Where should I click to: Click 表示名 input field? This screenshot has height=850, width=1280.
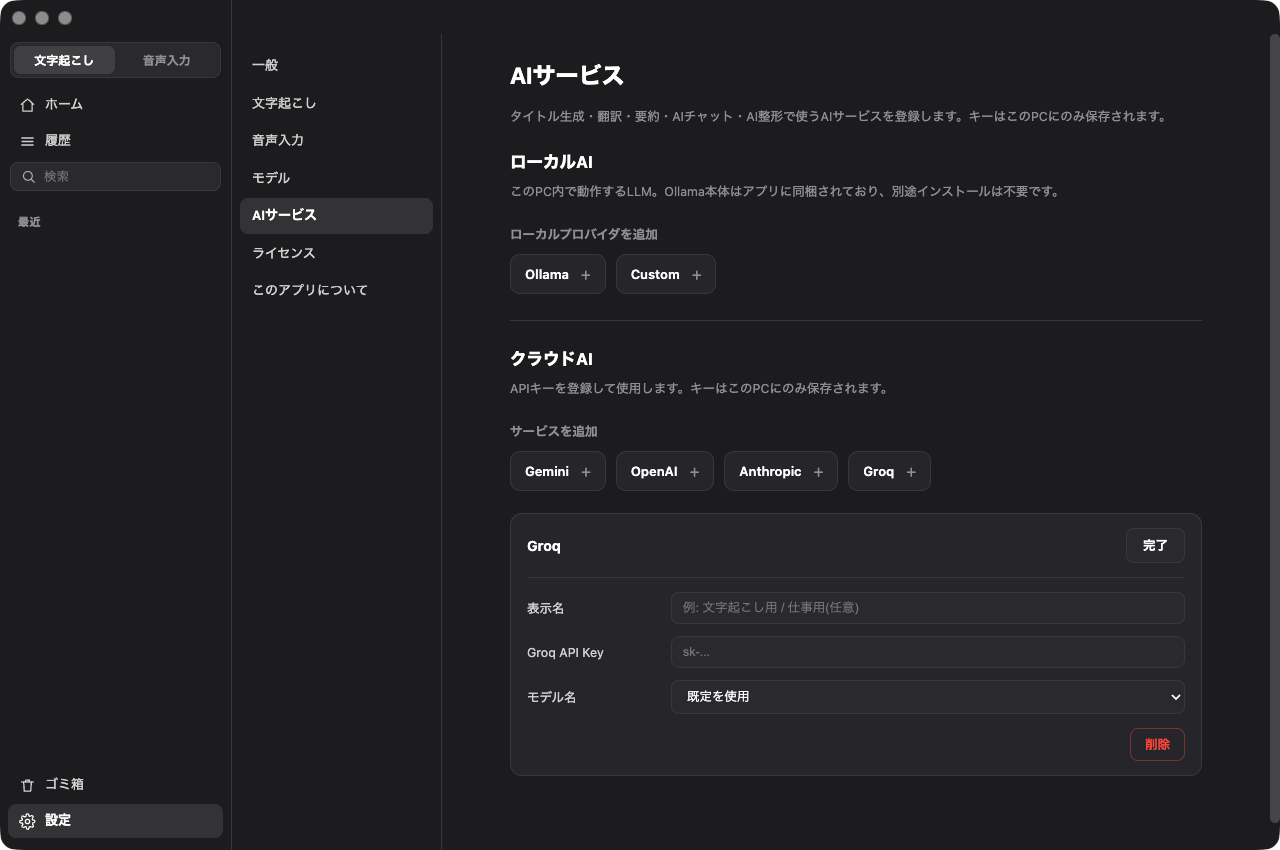tap(927, 608)
